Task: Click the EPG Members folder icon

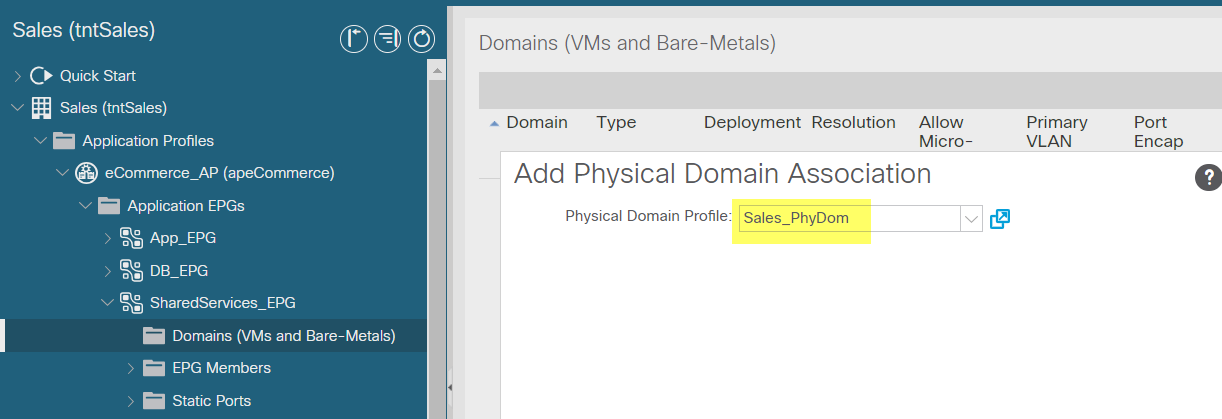Action: tap(154, 368)
